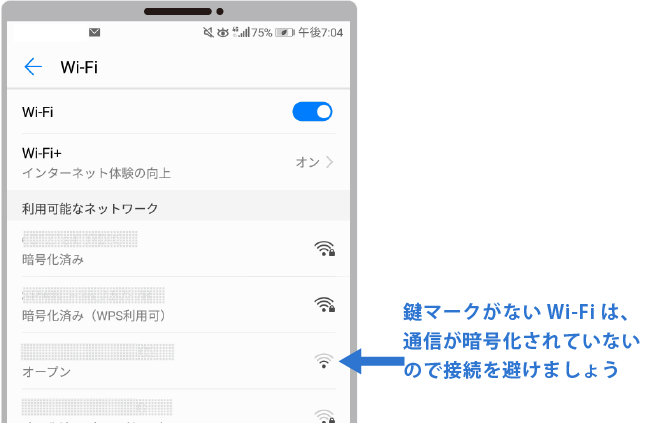Open Wi-Fi+ settings via the chevron arrow
650x423 pixels.
tap(330, 162)
